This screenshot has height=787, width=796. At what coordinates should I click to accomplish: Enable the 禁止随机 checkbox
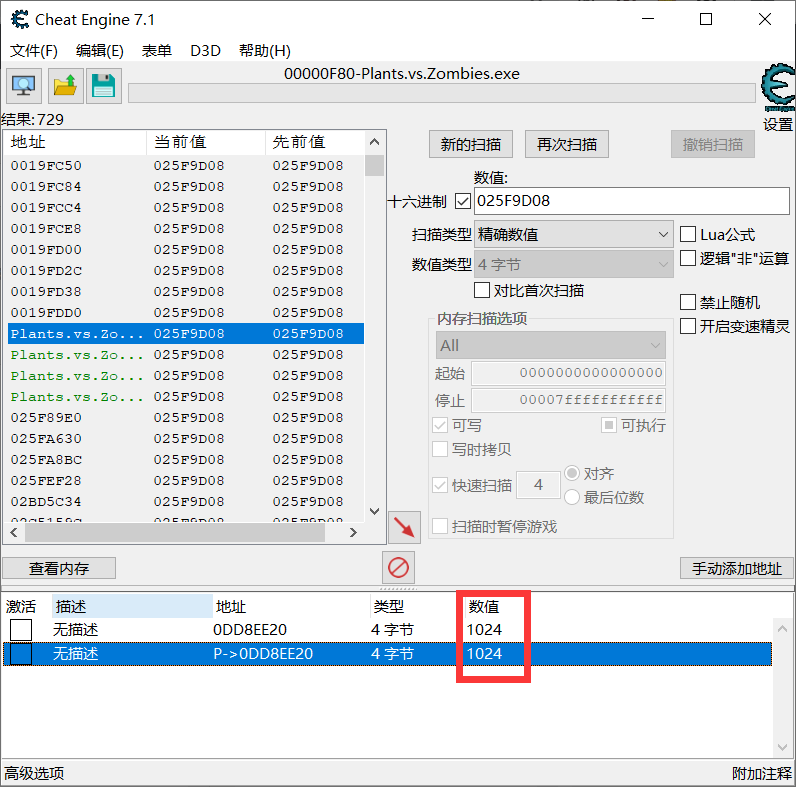[x=688, y=302]
